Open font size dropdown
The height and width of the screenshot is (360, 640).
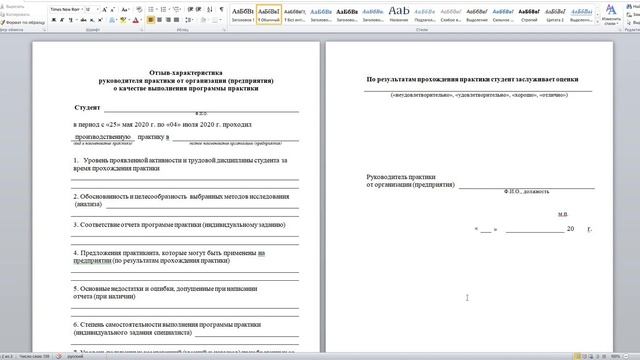point(98,9)
